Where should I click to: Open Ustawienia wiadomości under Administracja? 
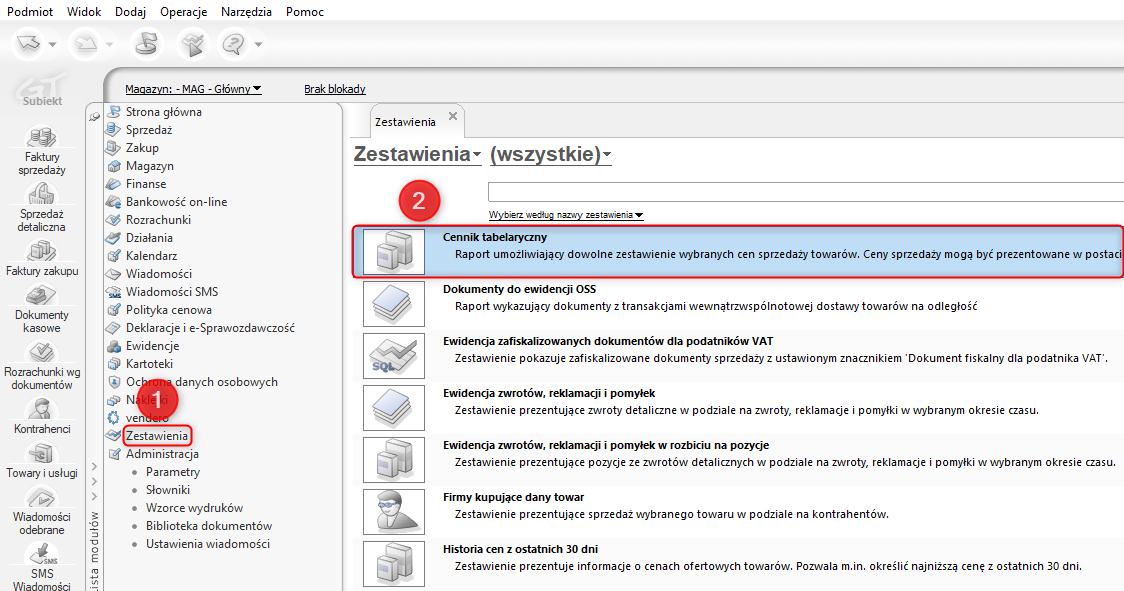(208, 544)
